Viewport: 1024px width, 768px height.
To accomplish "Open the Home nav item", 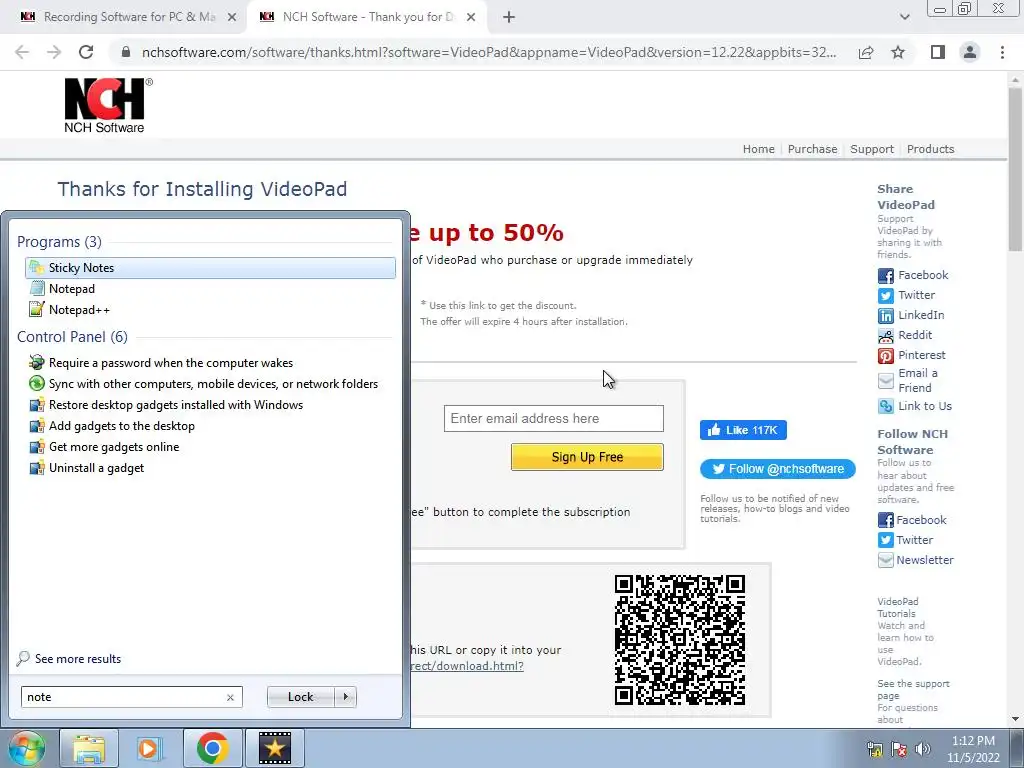I will point(758,149).
